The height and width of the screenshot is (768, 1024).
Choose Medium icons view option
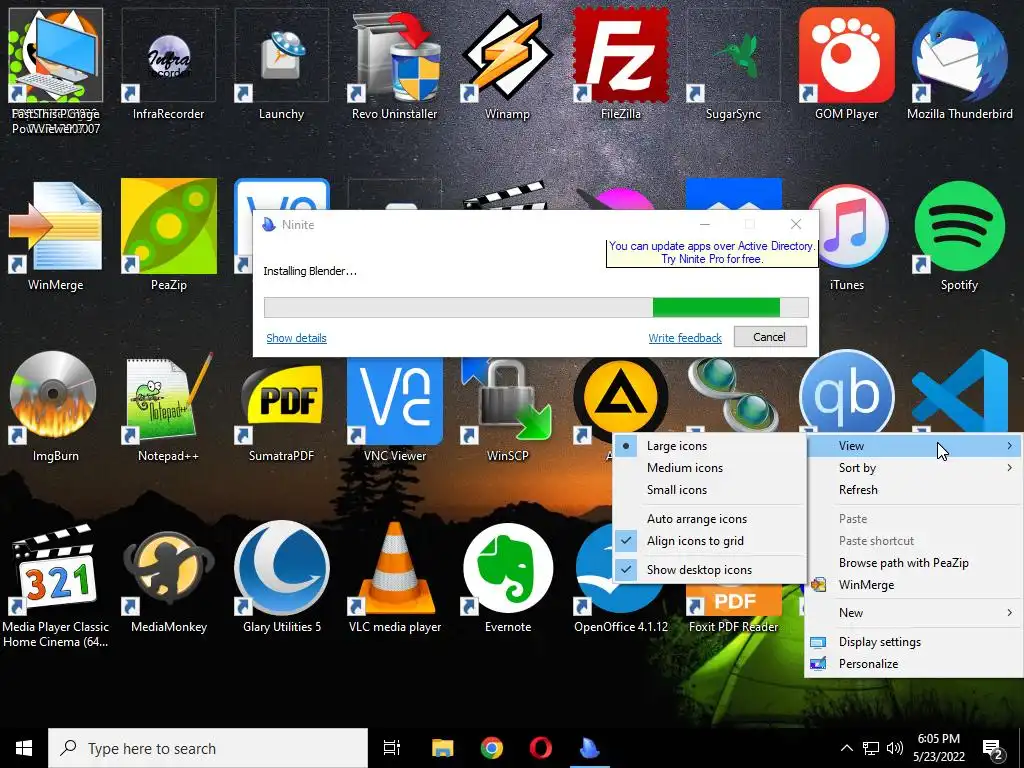click(710, 468)
